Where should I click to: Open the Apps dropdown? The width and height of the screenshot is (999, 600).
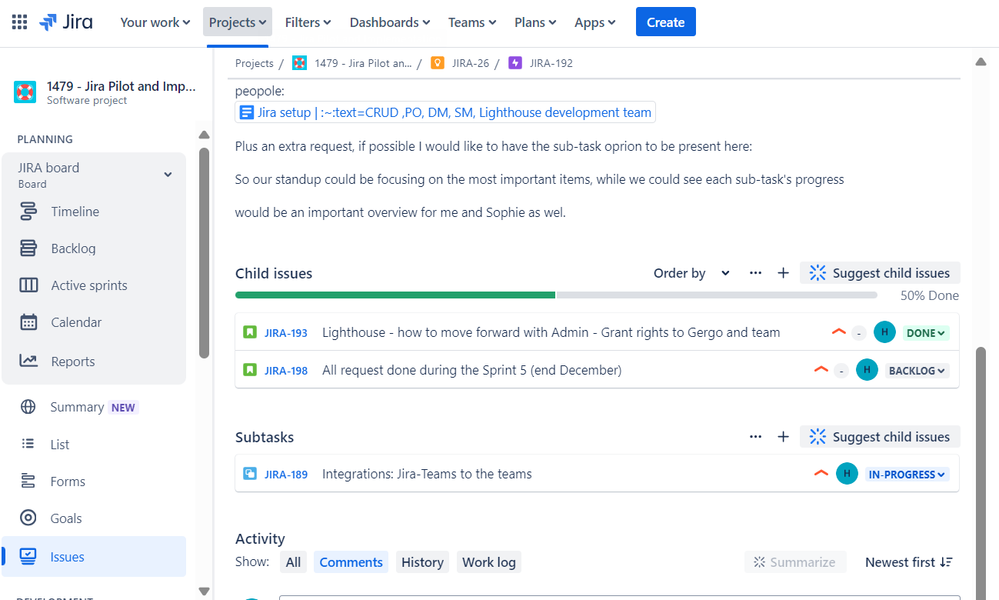tap(595, 22)
